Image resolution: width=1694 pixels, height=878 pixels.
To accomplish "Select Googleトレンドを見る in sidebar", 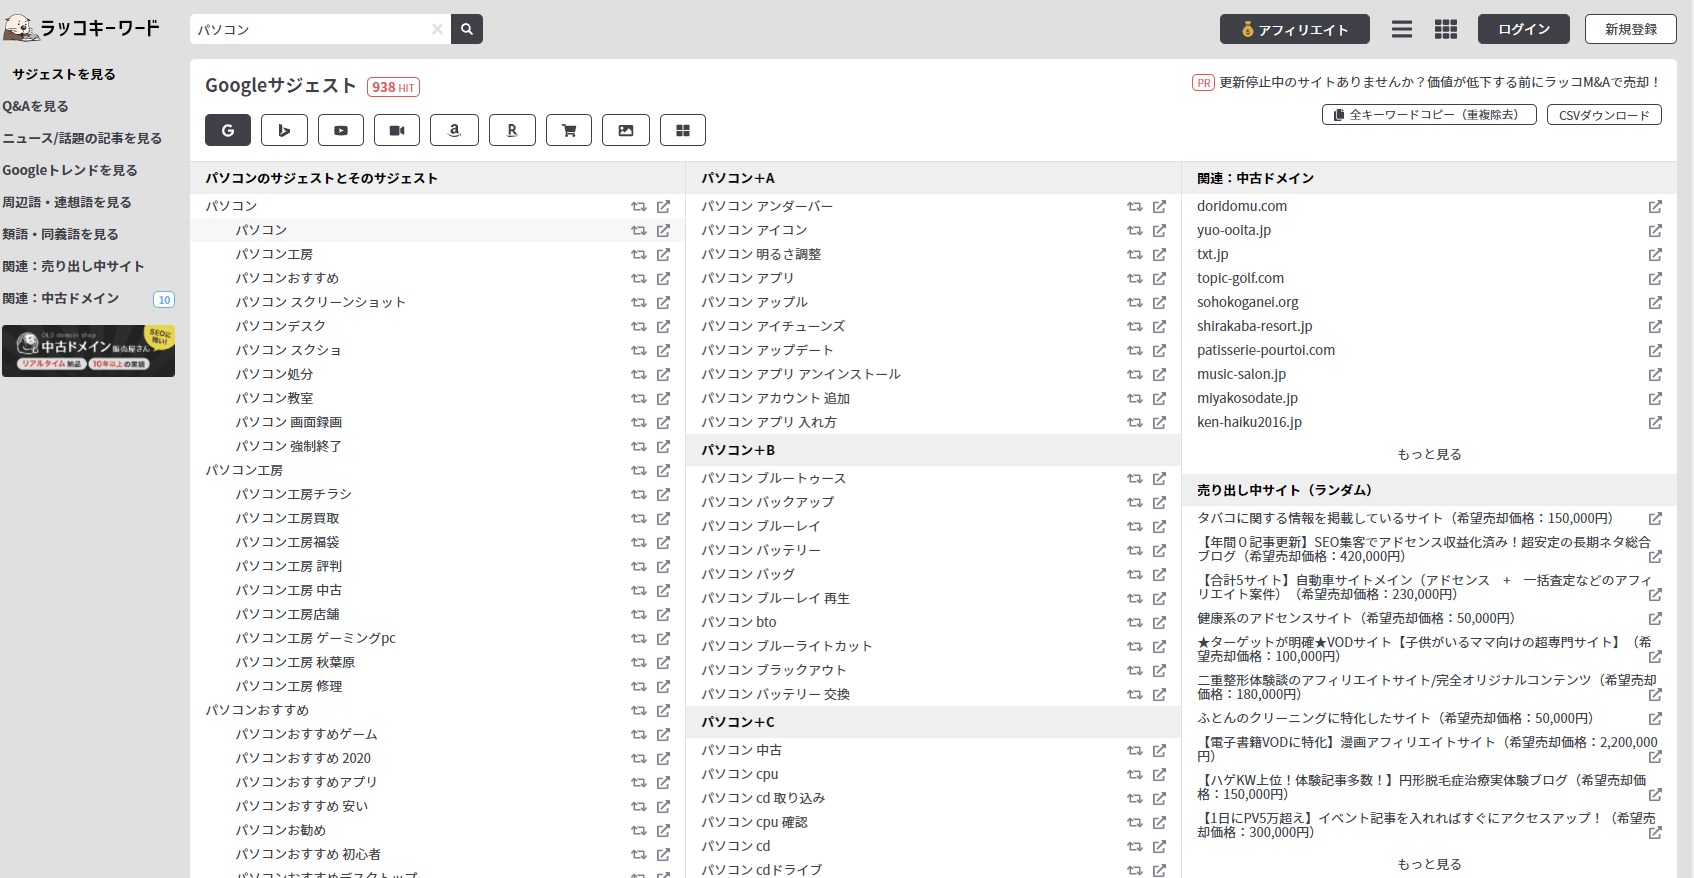I will tap(70, 170).
